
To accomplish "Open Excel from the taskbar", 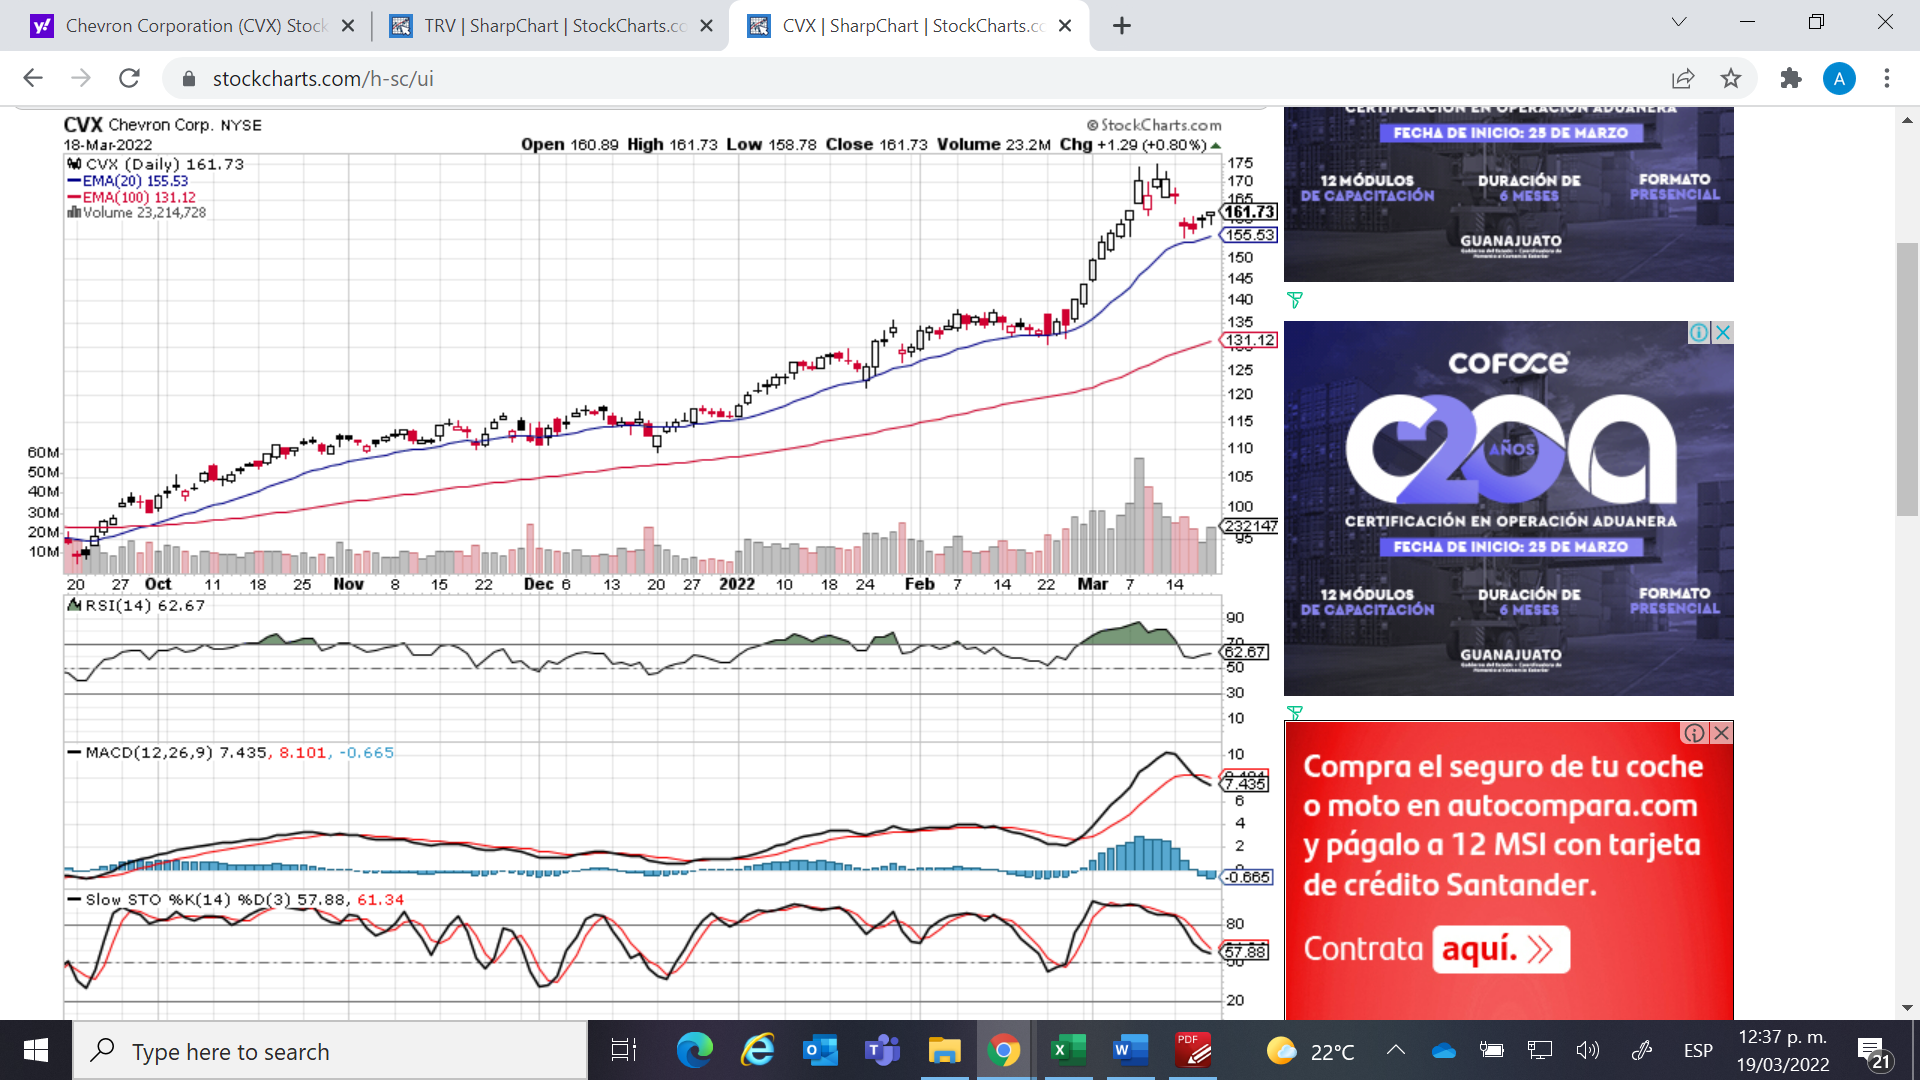I will pyautogui.click(x=1066, y=1051).
